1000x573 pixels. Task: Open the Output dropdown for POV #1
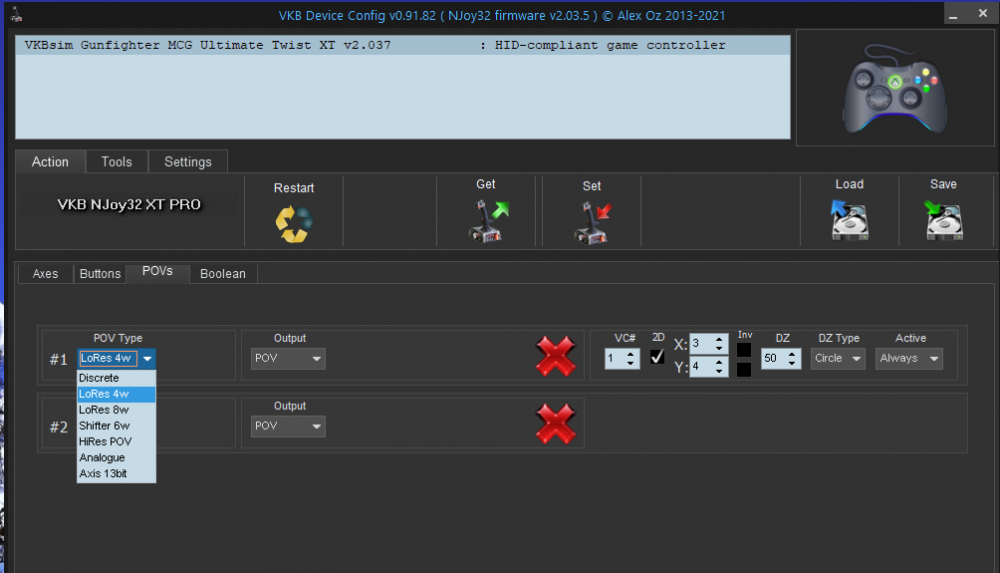288,359
